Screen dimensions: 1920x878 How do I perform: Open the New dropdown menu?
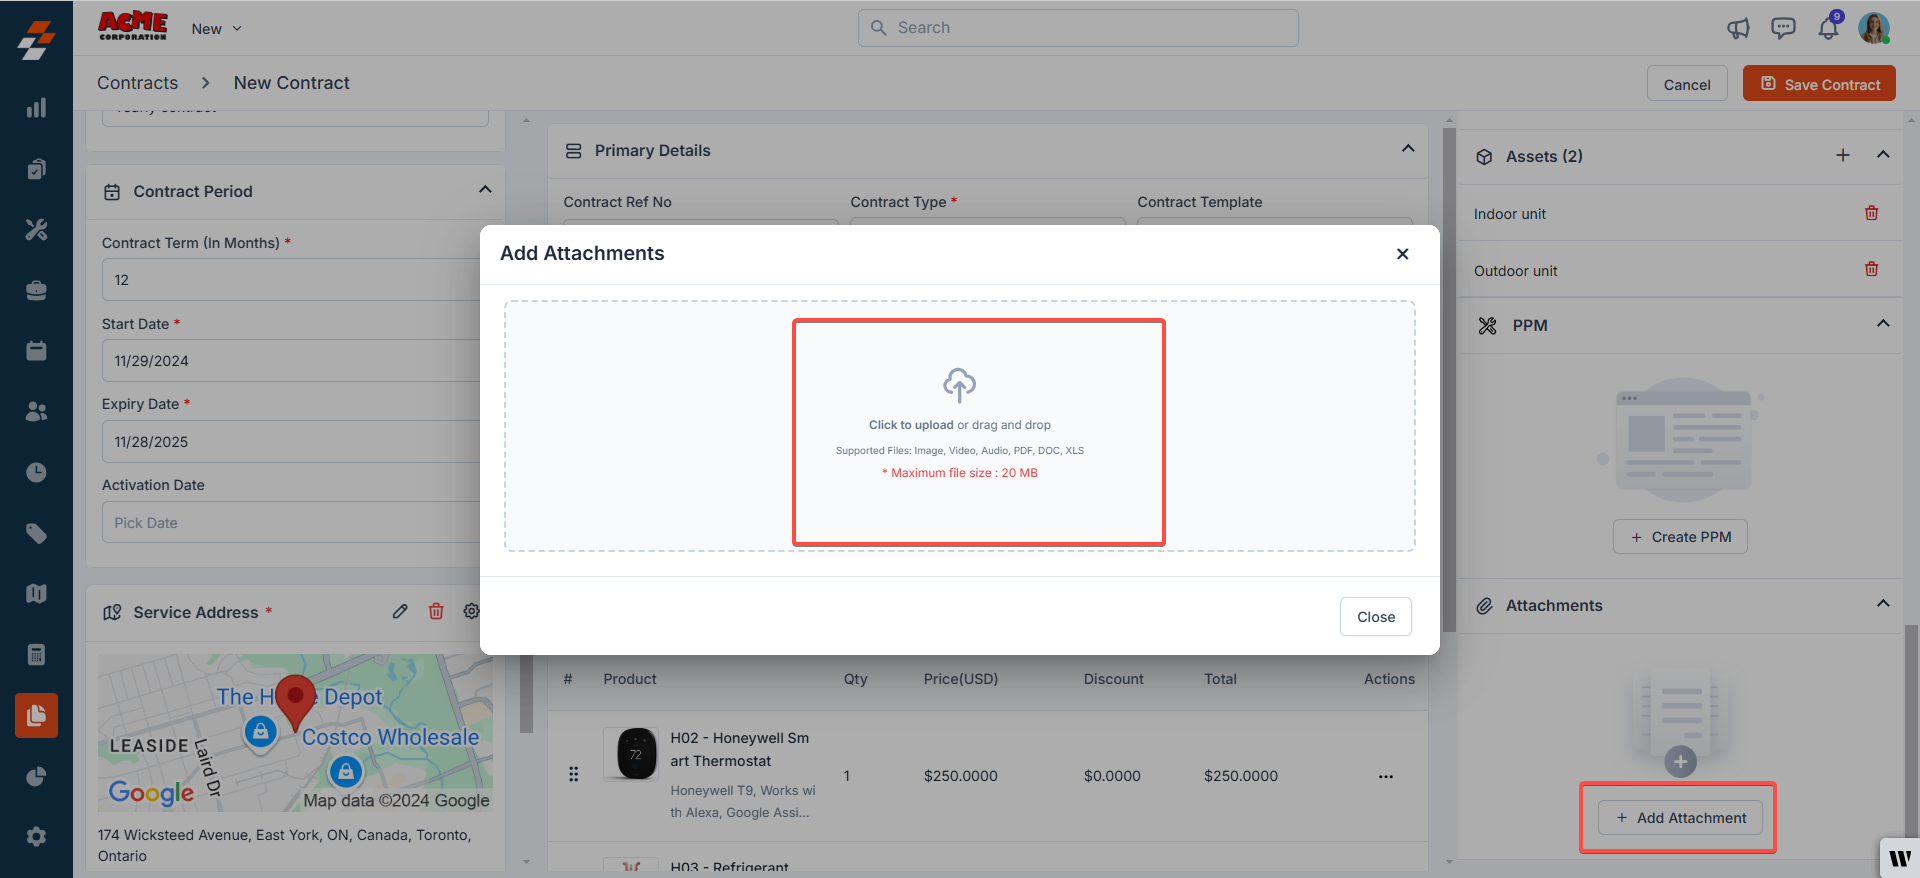(216, 29)
